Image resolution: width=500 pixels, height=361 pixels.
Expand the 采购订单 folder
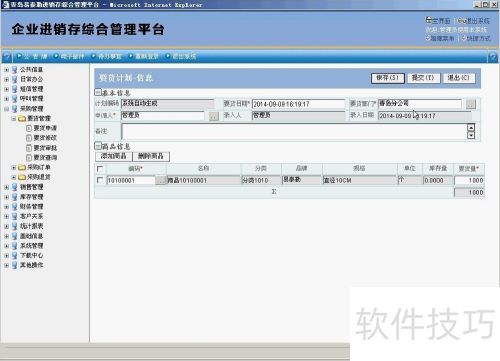14,167
